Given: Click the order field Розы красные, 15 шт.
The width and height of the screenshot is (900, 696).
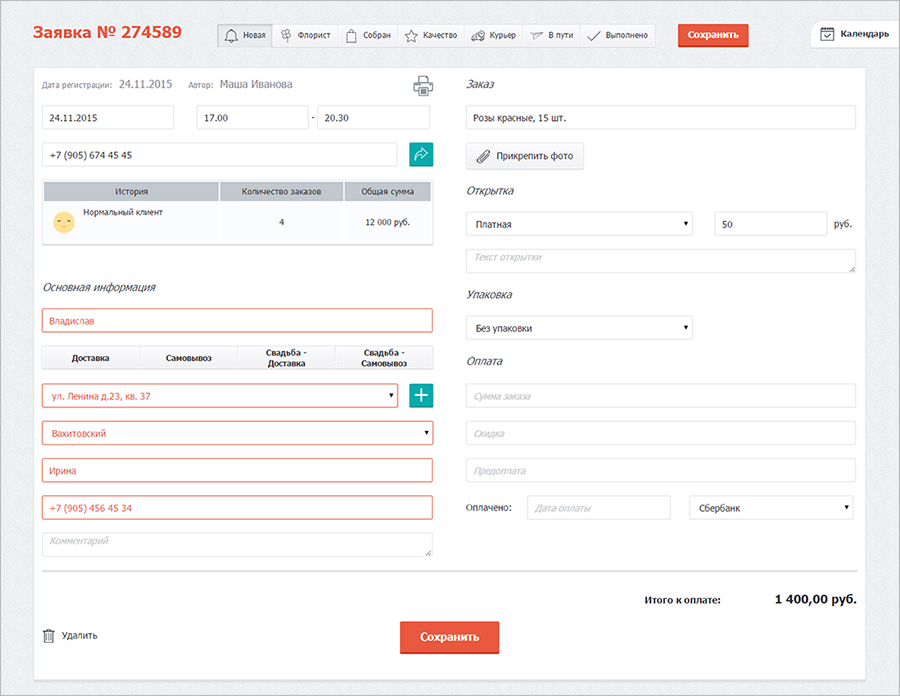Looking at the screenshot, I should point(661,117).
